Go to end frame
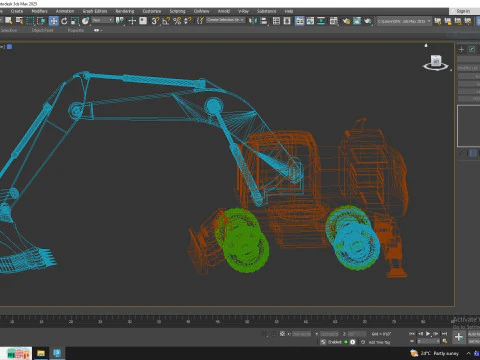Viewport: 480px width, 360px height. pos(444,333)
